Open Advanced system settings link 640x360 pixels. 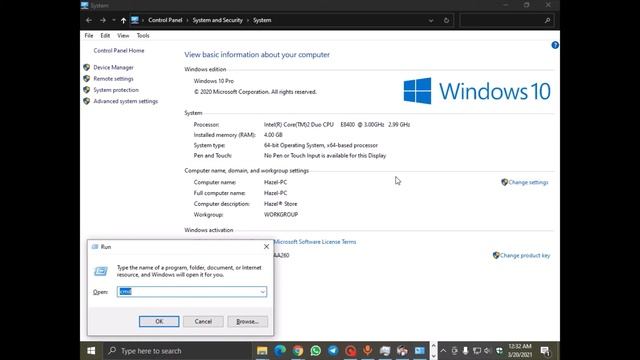point(125,101)
